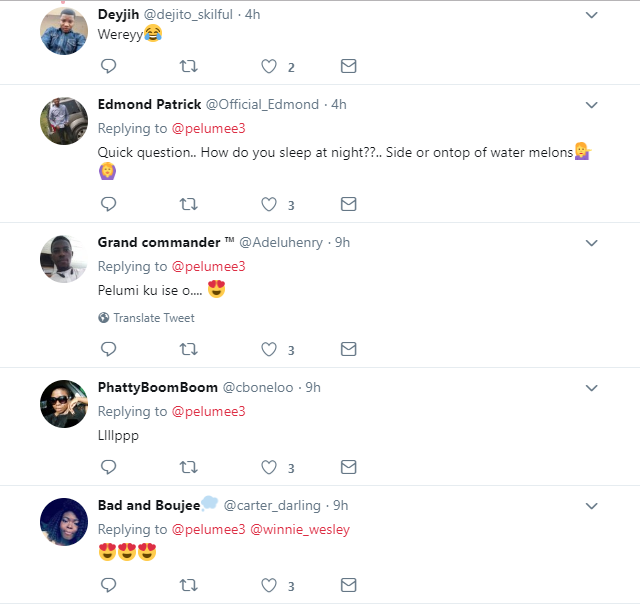This screenshot has width=640, height=604.
Task: Click Translate Tweet under Pelumi tweet
Action: tap(153, 318)
